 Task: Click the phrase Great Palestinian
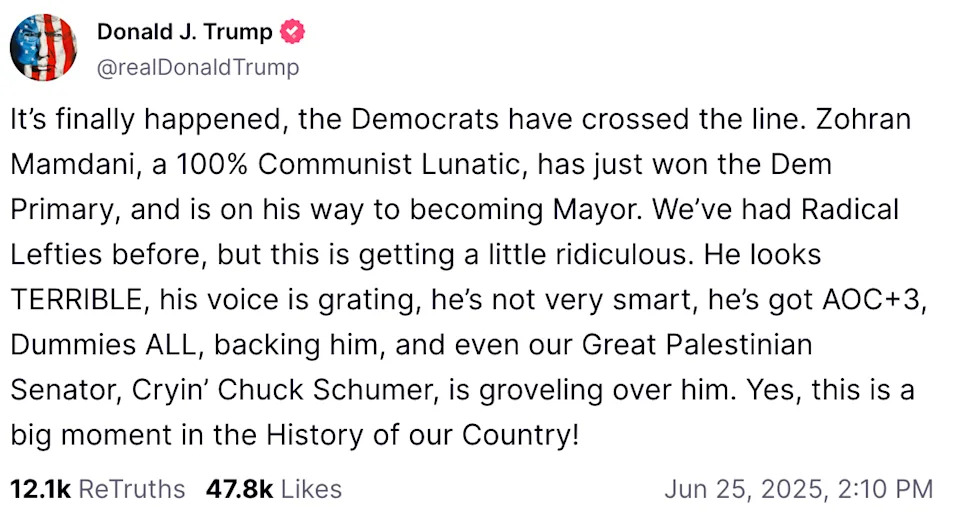(x=697, y=345)
